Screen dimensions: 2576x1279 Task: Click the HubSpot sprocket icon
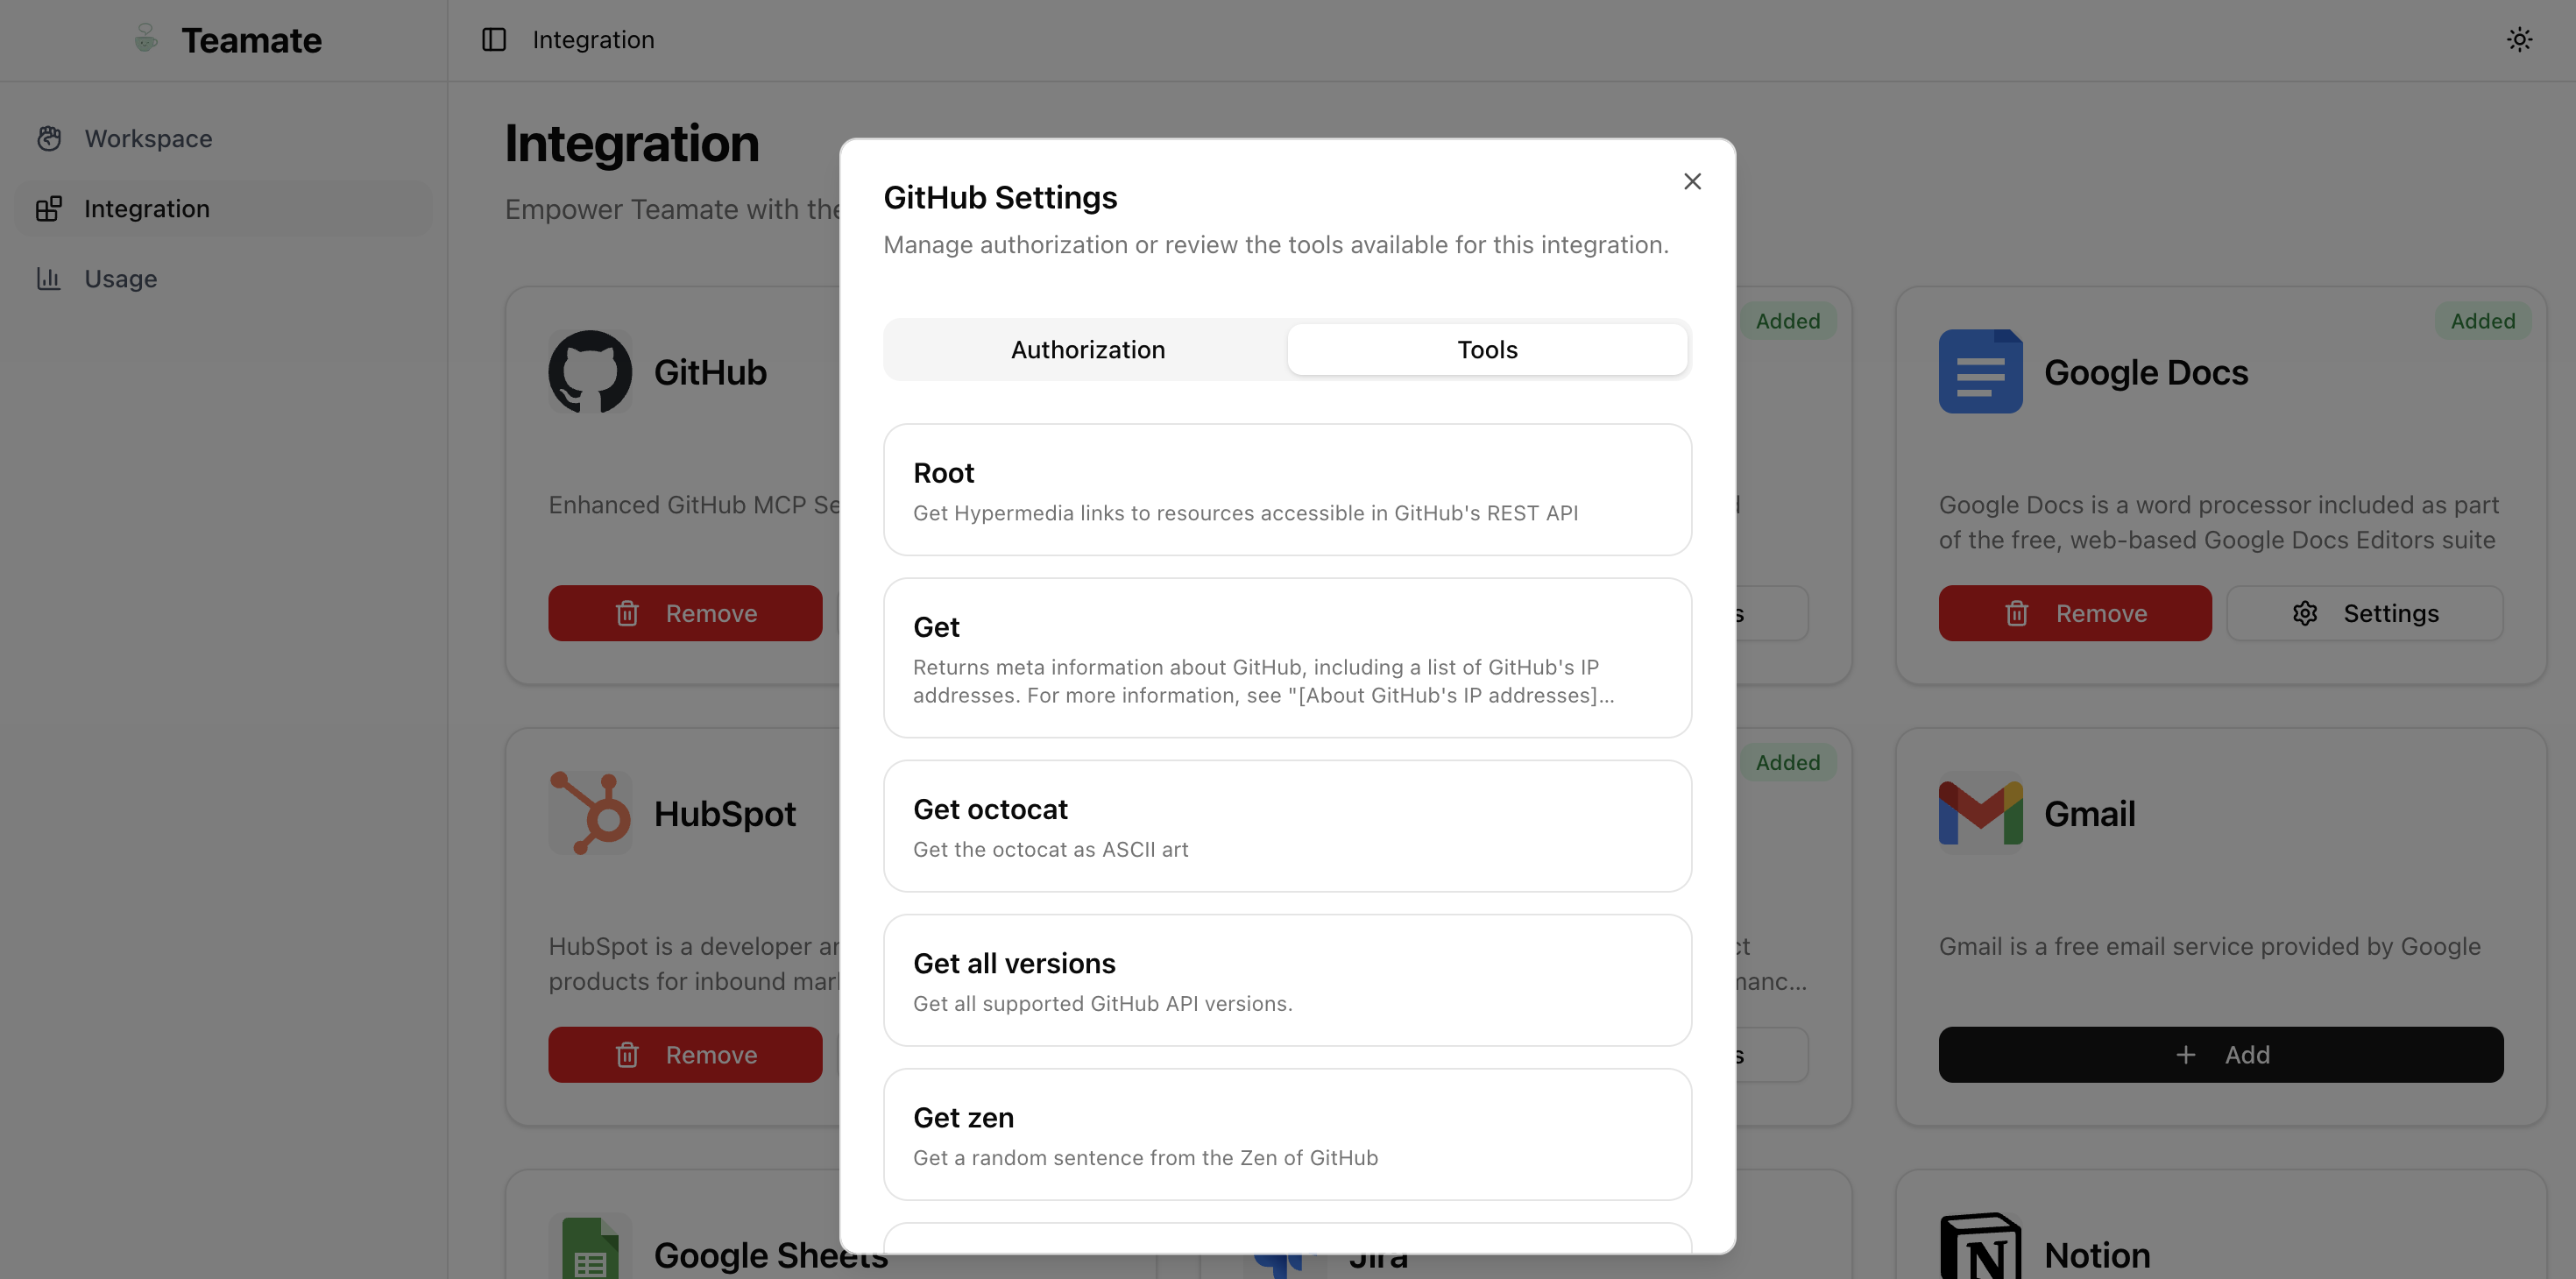click(591, 812)
